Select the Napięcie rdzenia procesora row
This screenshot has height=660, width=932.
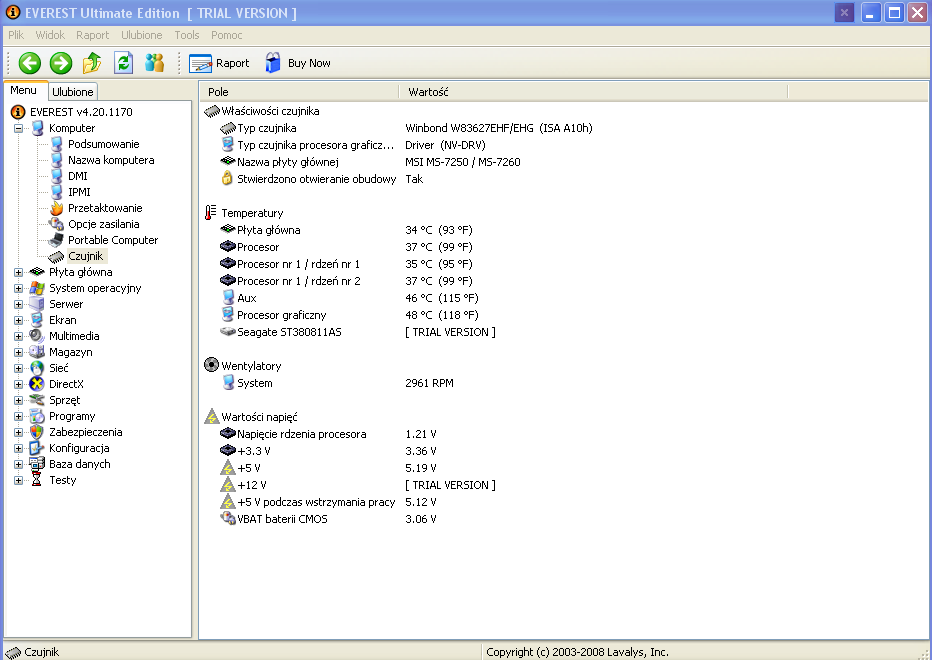pos(328,435)
